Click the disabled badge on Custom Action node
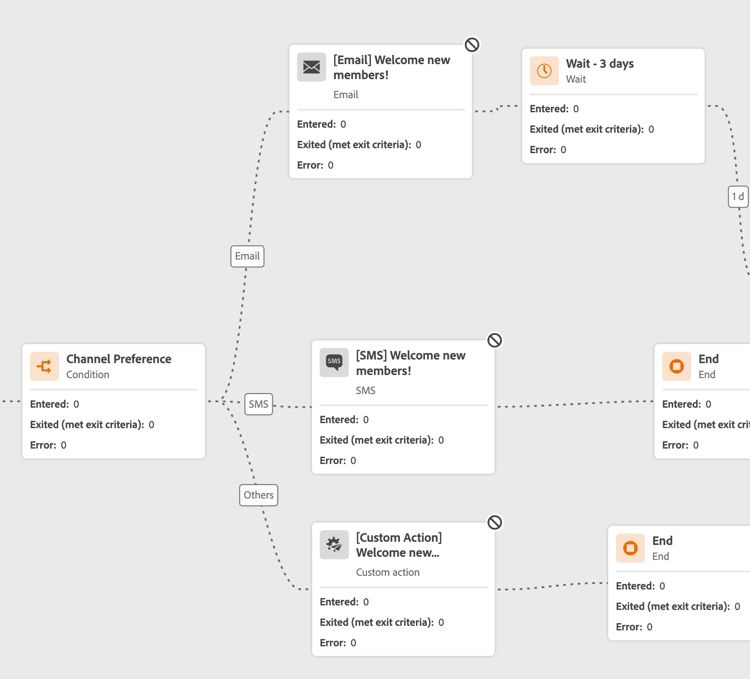The width and height of the screenshot is (750, 679). 495,522
